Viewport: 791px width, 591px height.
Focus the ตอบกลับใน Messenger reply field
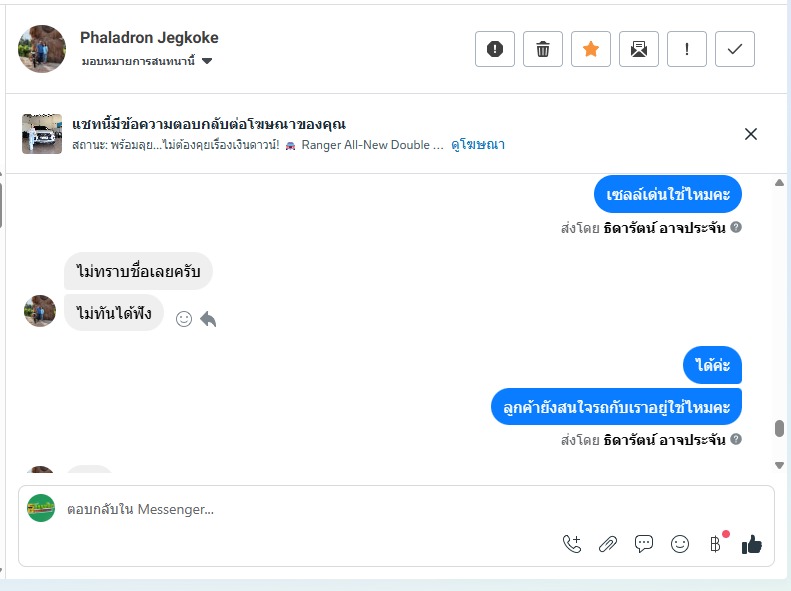pyautogui.click(x=300, y=510)
